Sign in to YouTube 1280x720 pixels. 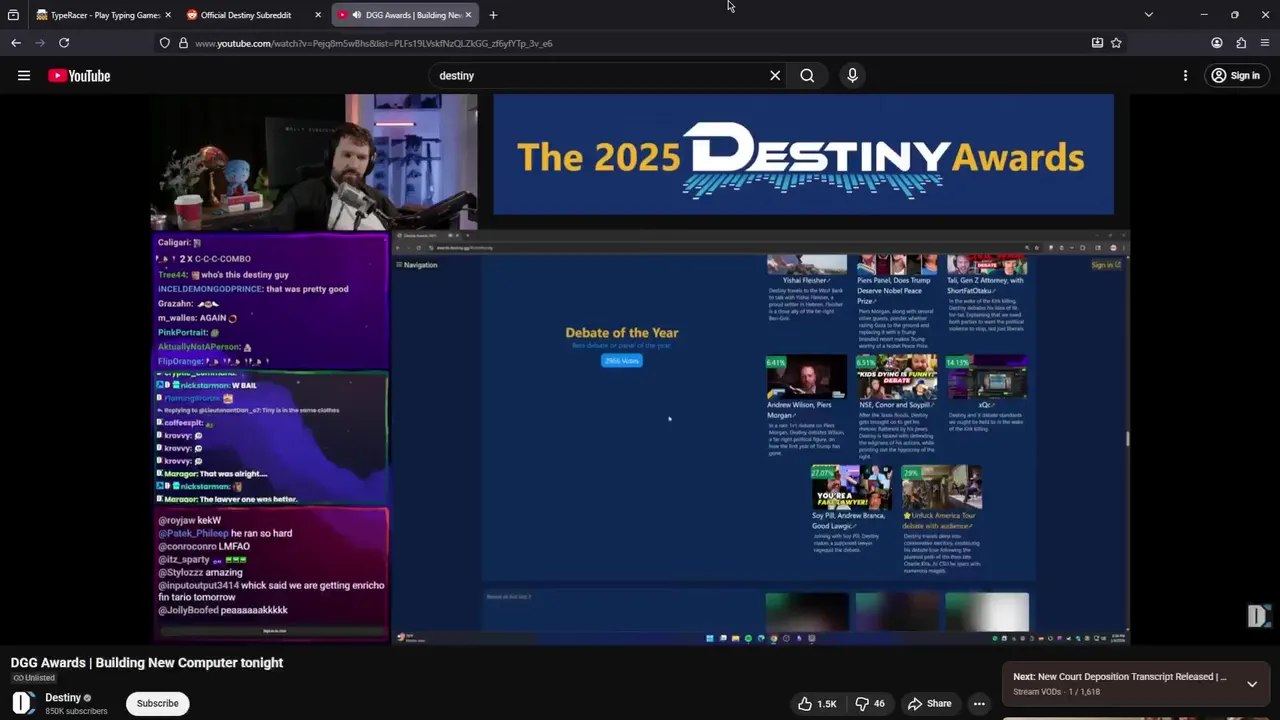(1235, 76)
